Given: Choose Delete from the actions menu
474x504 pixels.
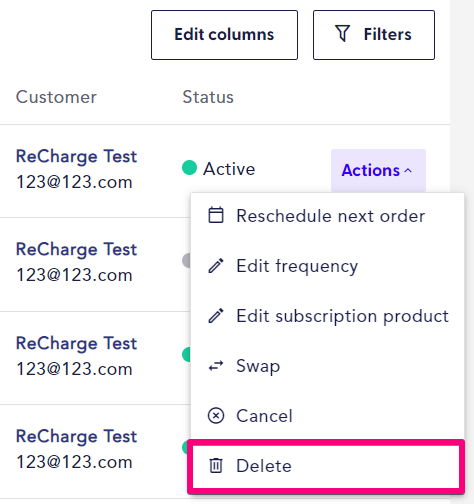Looking at the screenshot, I should click(x=326, y=466).
